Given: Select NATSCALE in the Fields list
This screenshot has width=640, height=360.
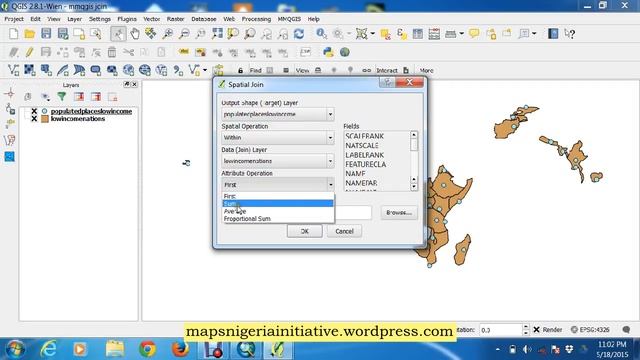Looking at the screenshot, I should [362, 146].
